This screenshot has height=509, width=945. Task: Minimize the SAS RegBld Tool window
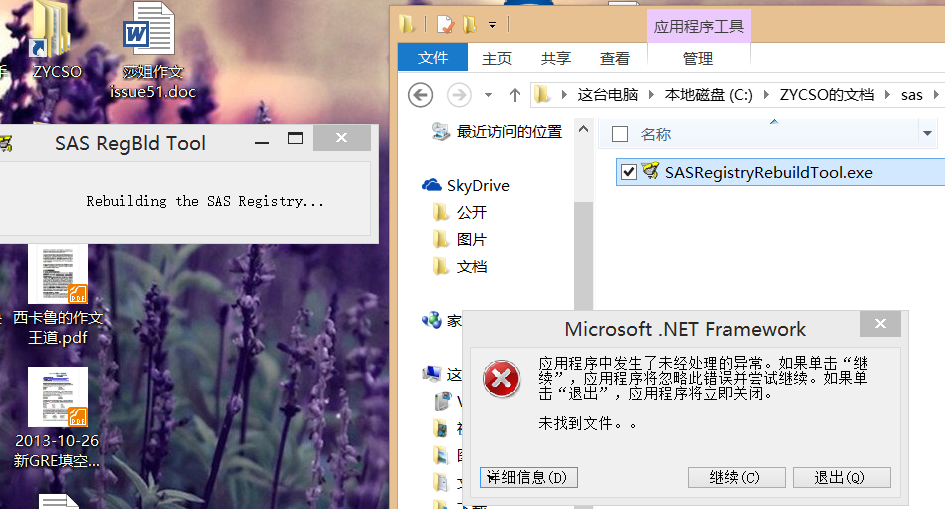[262, 142]
